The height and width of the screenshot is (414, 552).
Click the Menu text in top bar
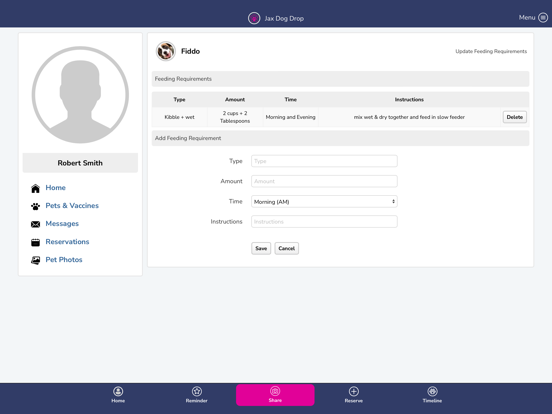[527, 18]
